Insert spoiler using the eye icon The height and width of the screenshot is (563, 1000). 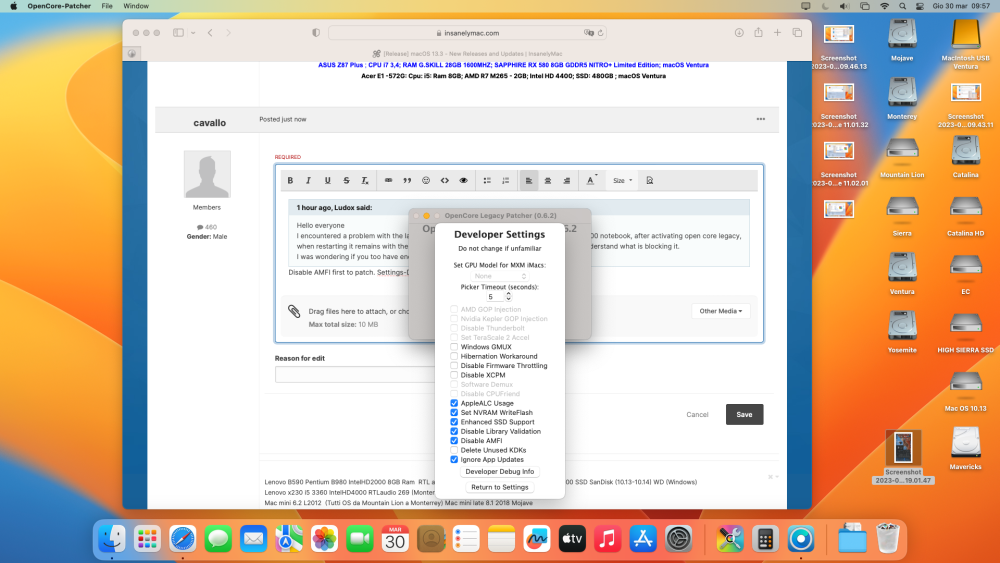pyautogui.click(x=464, y=180)
